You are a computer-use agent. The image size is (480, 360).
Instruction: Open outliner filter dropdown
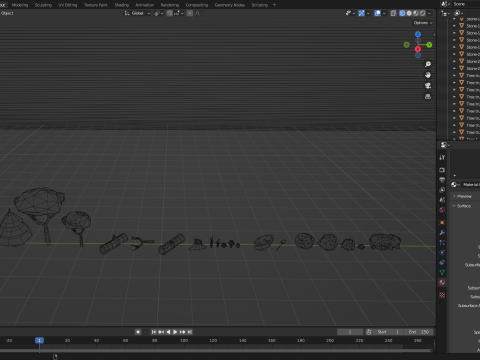pyautogui.click(x=459, y=13)
